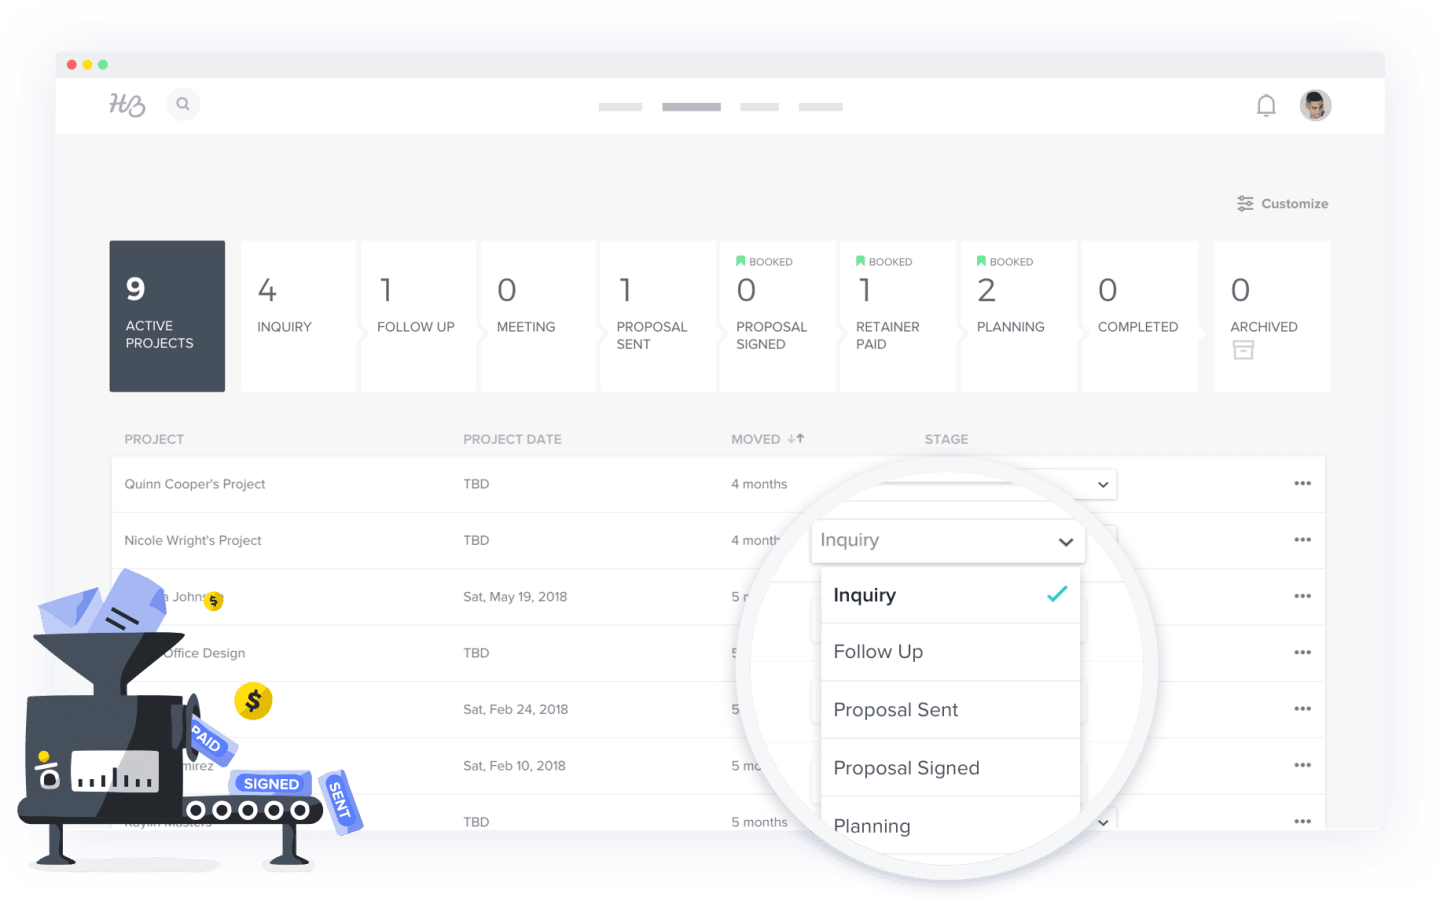Open Nicole Wright's Project
This screenshot has width=1440, height=901.
click(x=193, y=540)
